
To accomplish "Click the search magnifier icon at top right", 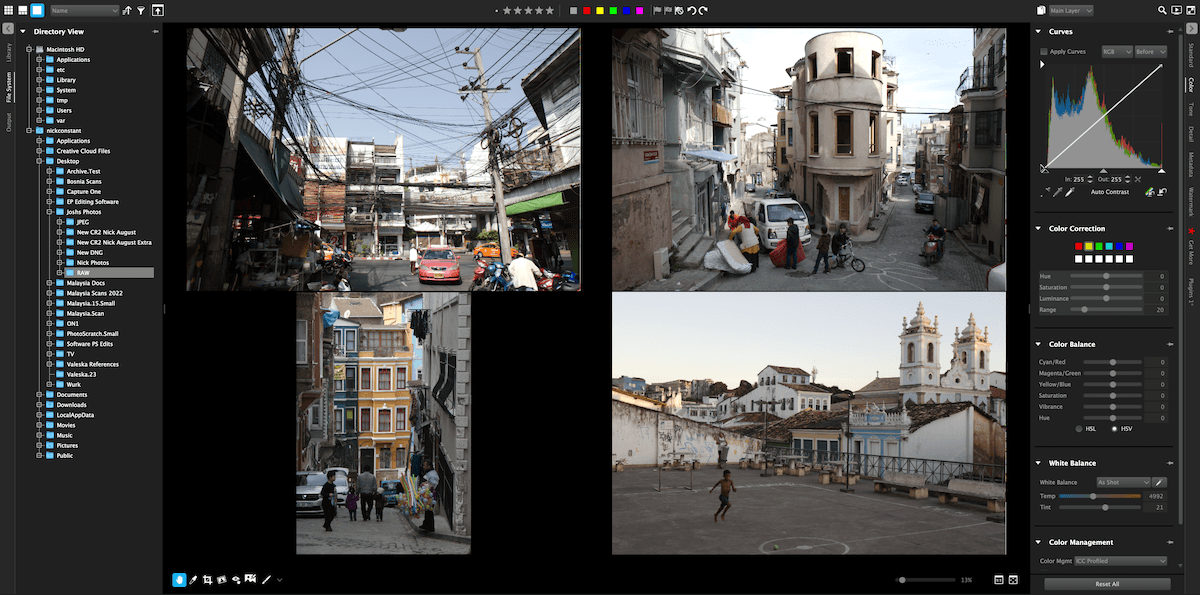I will point(1162,10).
